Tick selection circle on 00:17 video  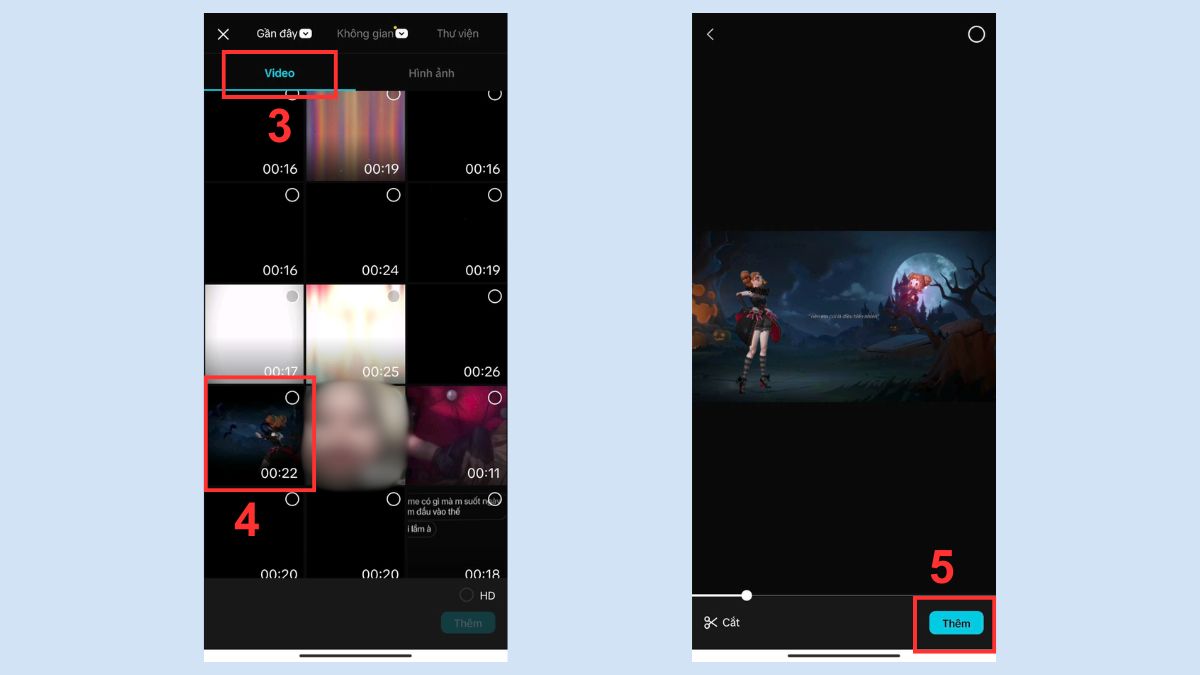tap(292, 296)
